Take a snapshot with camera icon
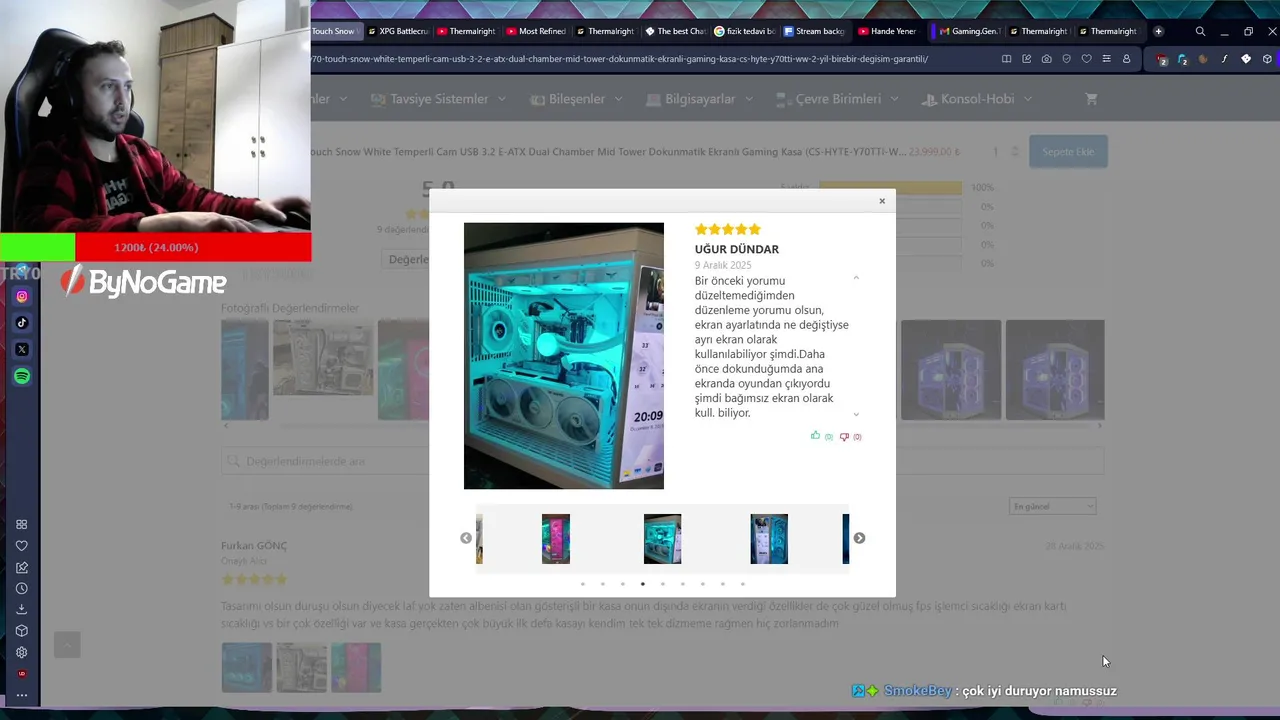This screenshot has width=1280, height=720. (1046, 59)
